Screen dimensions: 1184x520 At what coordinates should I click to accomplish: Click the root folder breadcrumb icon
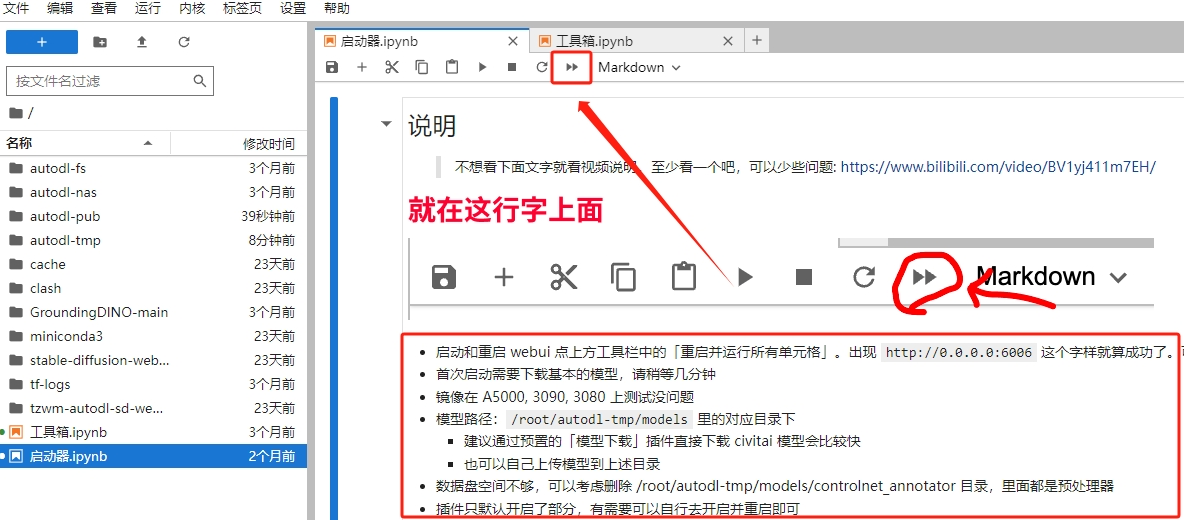pyautogui.click(x=16, y=113)
